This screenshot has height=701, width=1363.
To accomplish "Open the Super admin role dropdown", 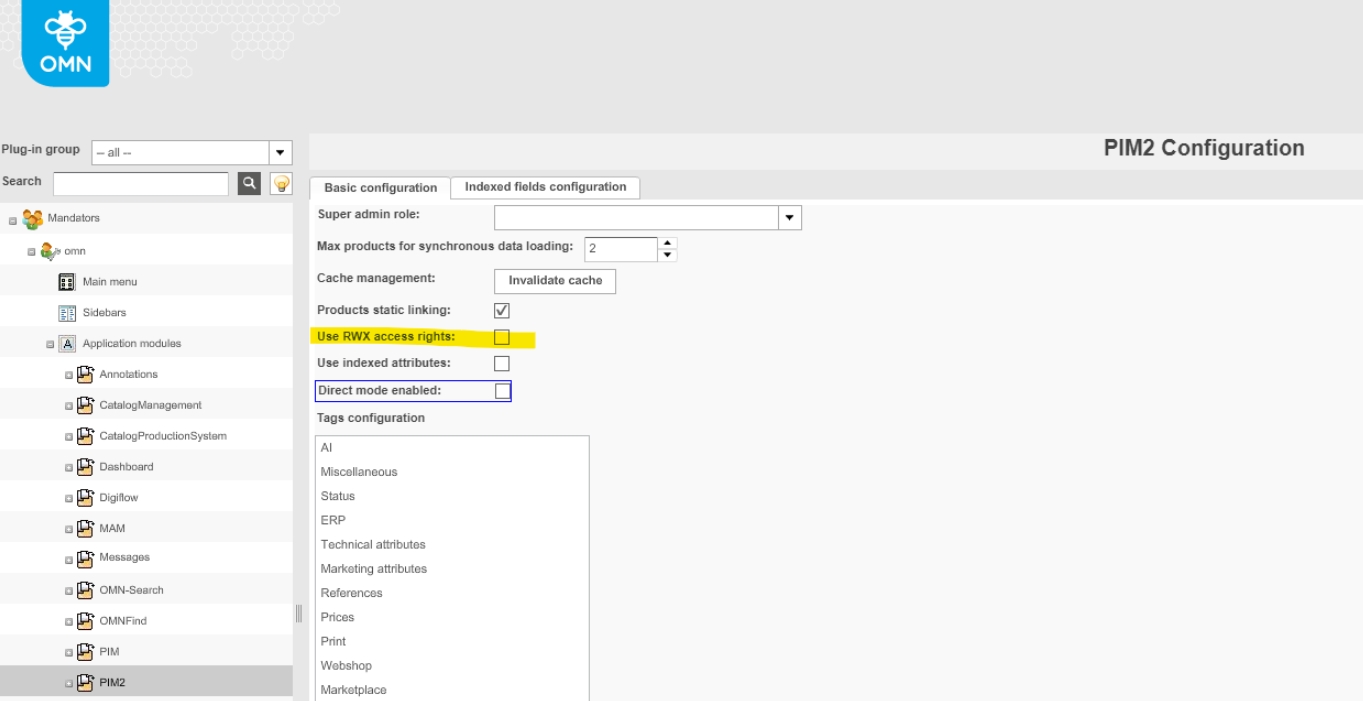I will click(x=790, y=218).
